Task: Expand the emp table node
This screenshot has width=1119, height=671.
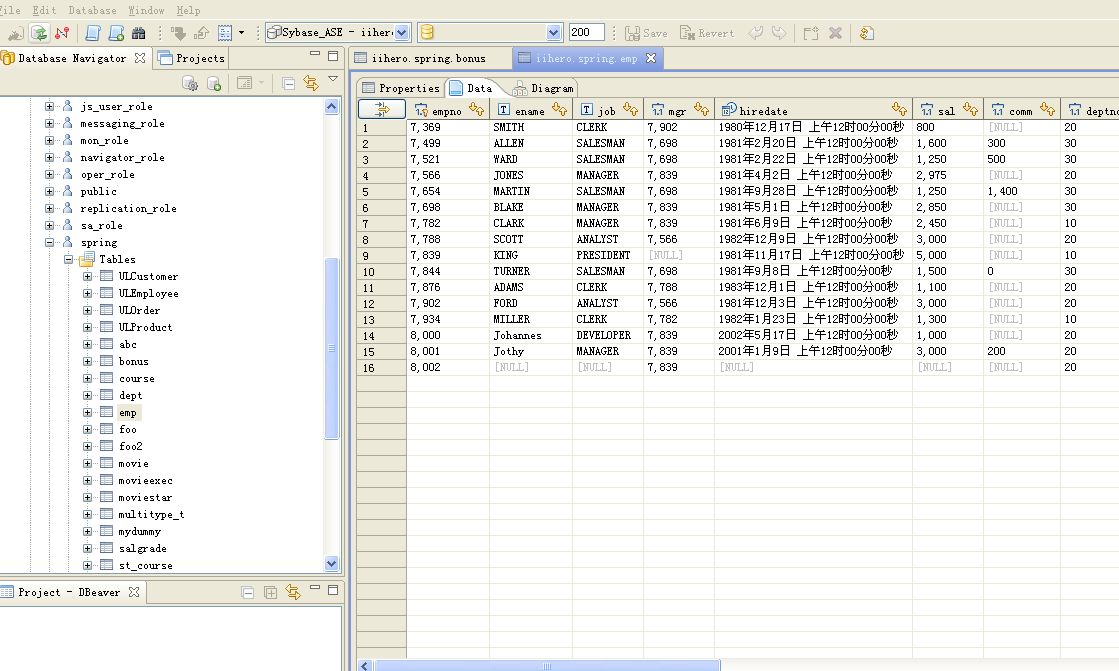Action: pos(88,413)
